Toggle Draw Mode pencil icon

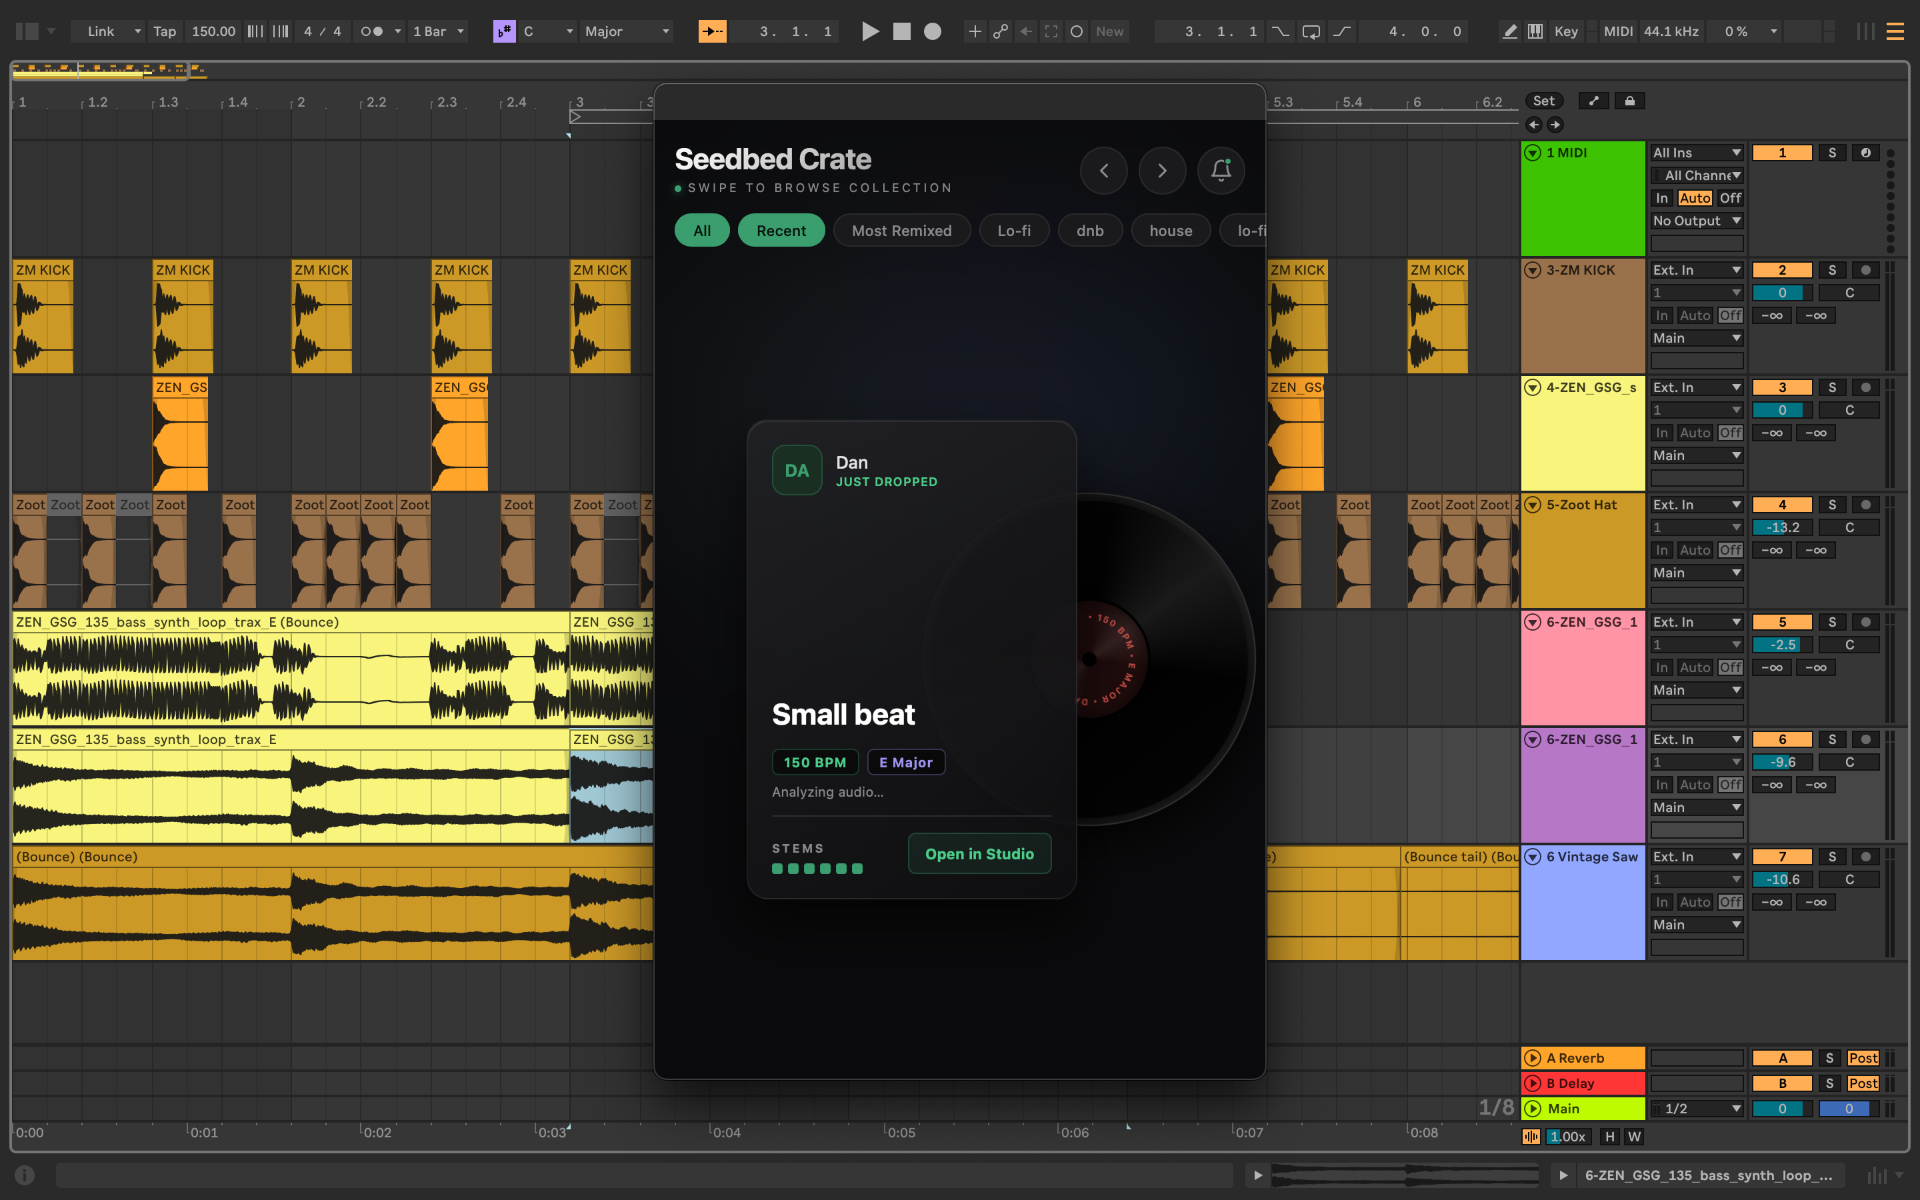1509,31
